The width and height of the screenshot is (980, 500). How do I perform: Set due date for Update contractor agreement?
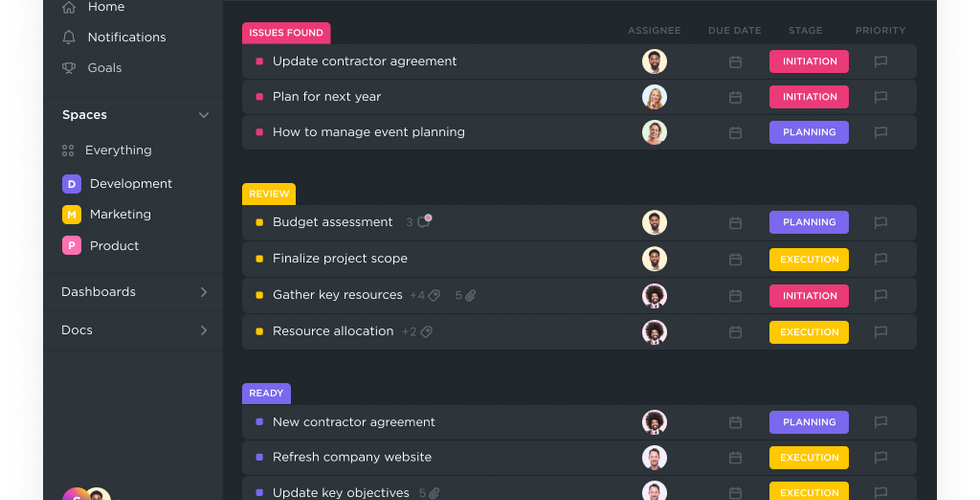tap(735, 62)
